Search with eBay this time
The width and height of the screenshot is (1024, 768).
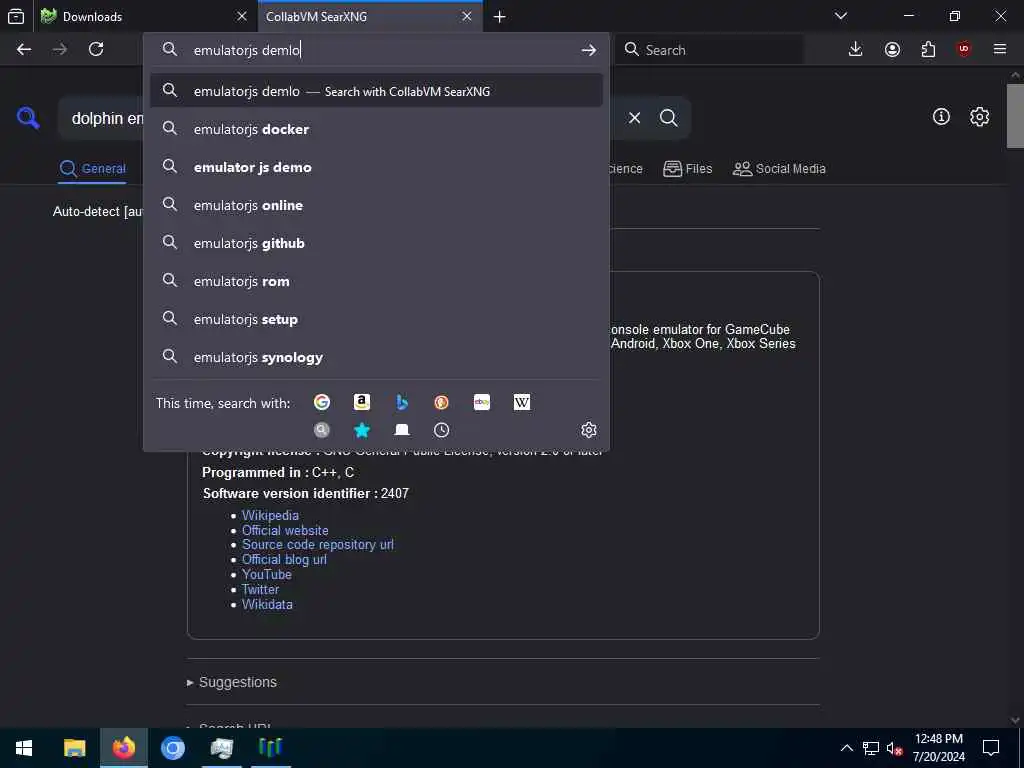pyautogui.click(x=482, y=402)
